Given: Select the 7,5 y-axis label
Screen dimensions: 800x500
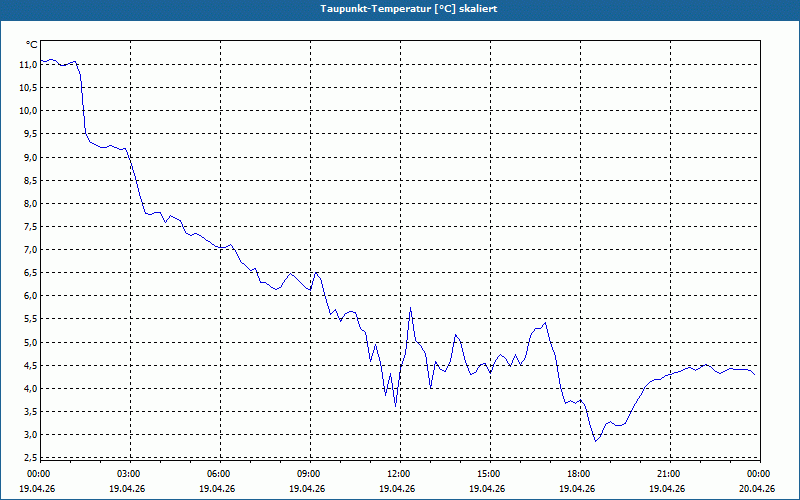Looking at the screenshot, I should [x=30, y=227].
